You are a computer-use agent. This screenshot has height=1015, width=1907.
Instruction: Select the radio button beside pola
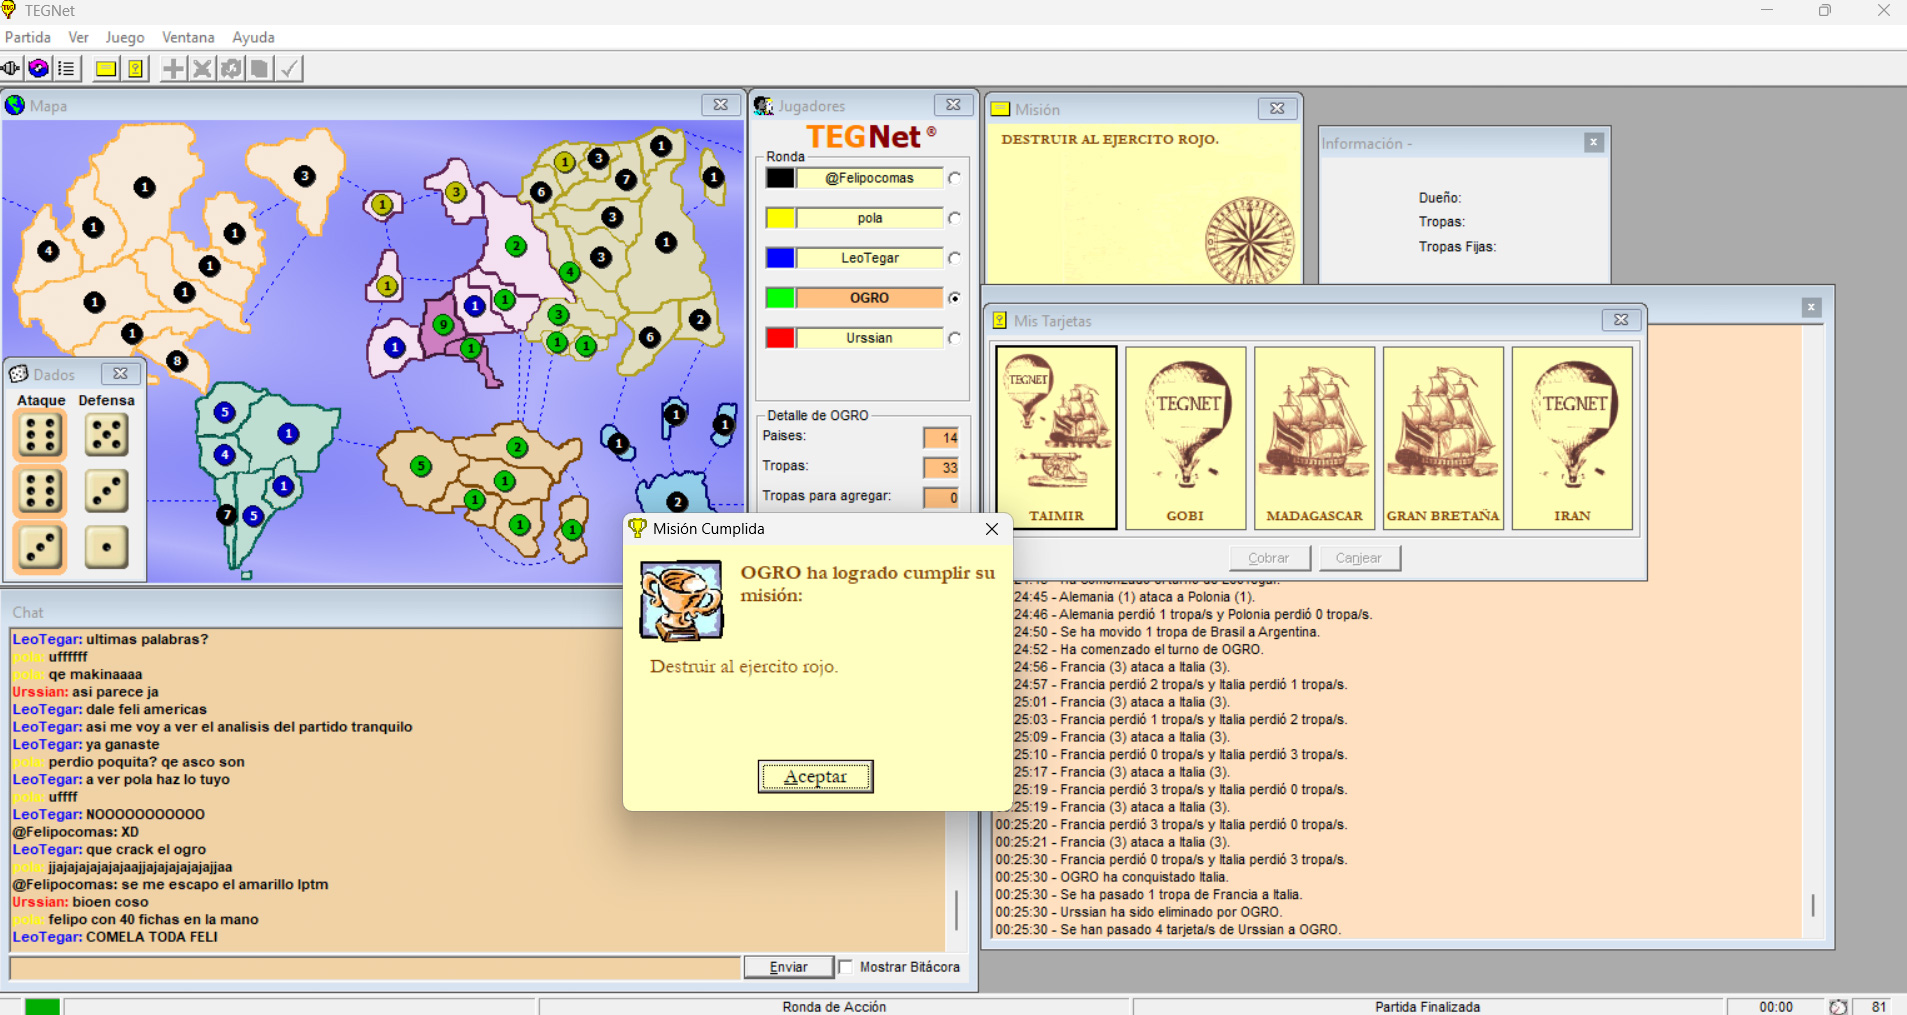tap(955, 218)
